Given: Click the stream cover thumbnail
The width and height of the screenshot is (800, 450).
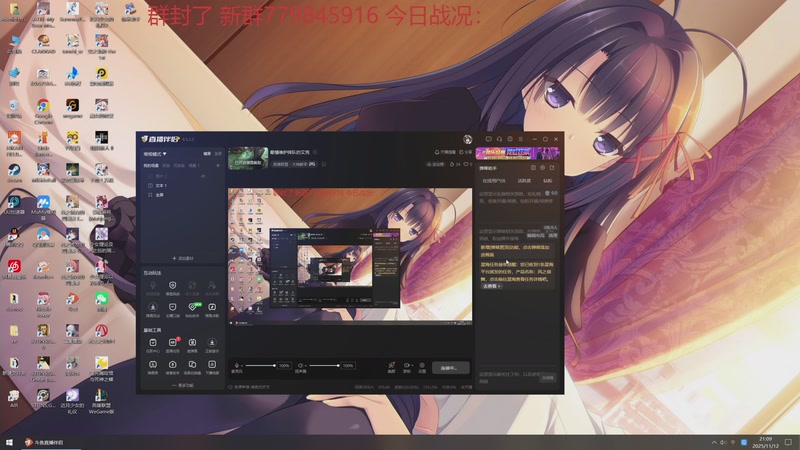Looking at the screenshot, I should tap(248, 158).
